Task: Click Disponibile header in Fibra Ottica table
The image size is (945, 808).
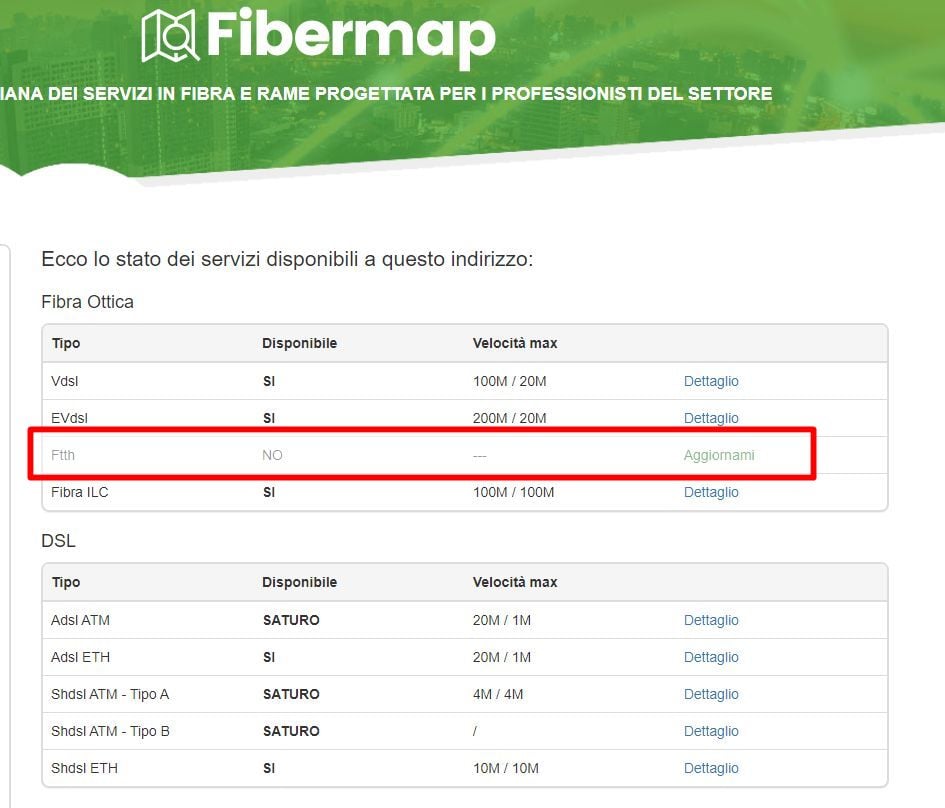Action: 300,343
